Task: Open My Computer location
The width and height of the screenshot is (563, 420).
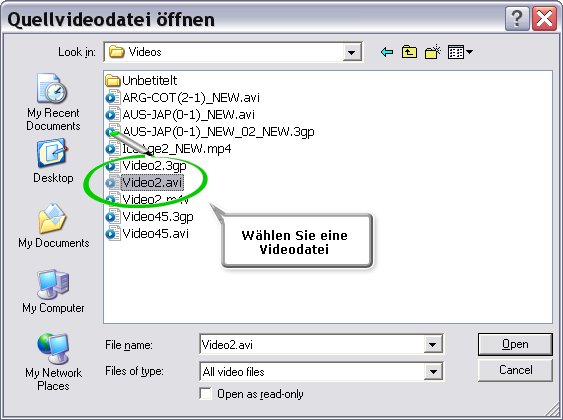Action: [53, 291]
